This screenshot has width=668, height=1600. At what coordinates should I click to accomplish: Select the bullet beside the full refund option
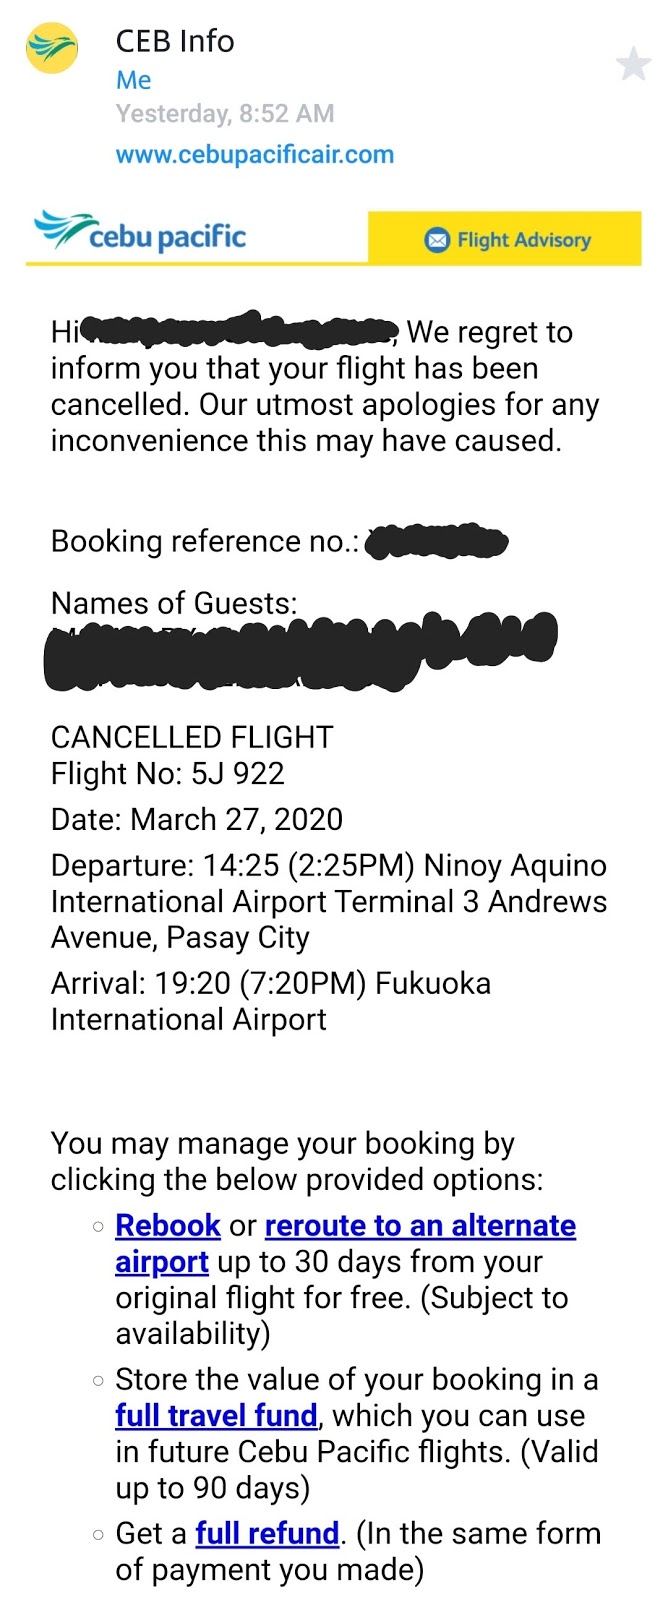coord(96,1534)
